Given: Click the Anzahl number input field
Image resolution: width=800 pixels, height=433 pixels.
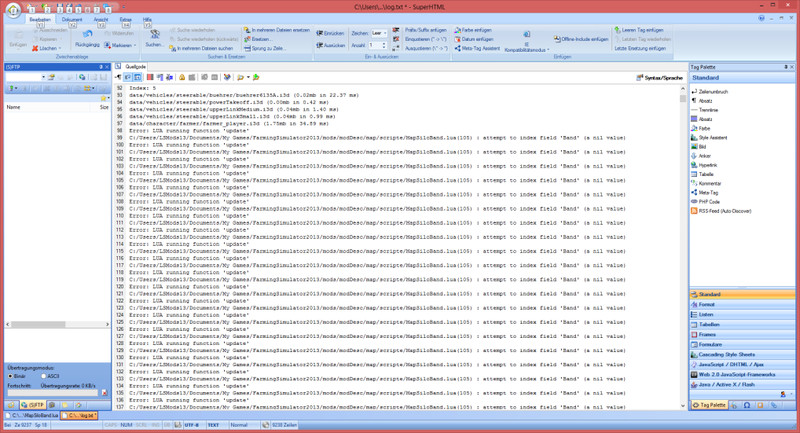Looking at the screenshot, I should 374,45.
